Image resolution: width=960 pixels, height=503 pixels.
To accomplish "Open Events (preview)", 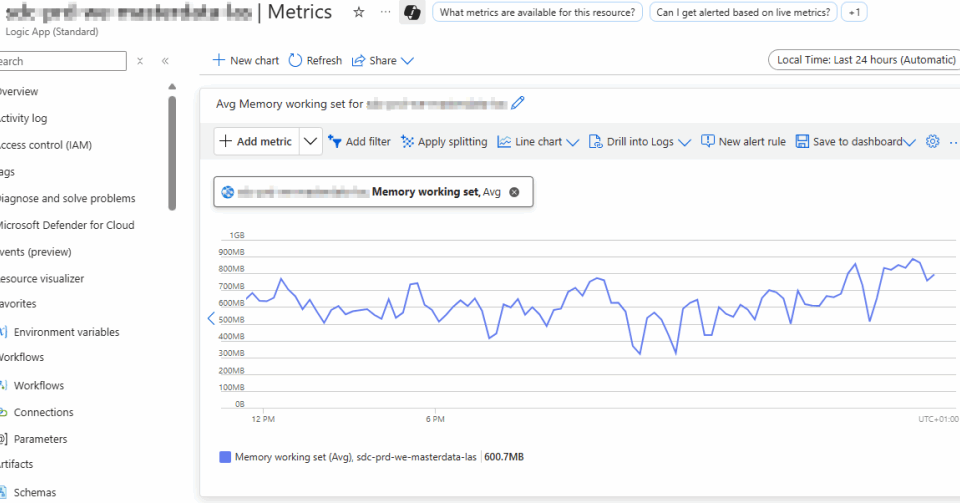I will tap(36, 252).
